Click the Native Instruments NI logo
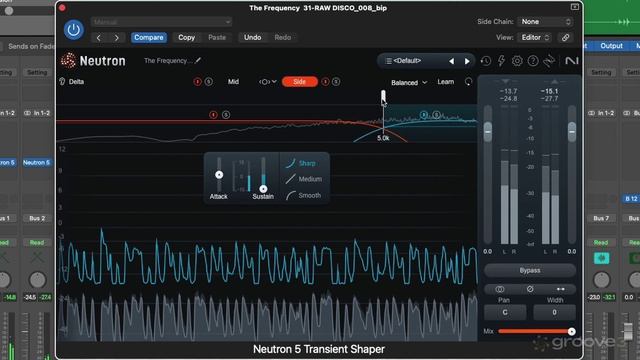This screenshot has height=360, width=640. (x=572, y=61)
